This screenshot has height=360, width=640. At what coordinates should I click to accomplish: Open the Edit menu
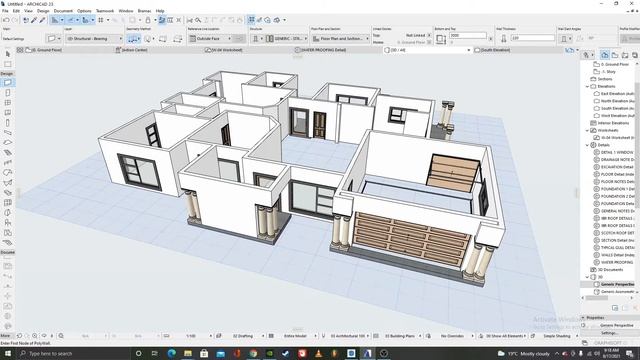pyautogui.click(x=16, y=11)
